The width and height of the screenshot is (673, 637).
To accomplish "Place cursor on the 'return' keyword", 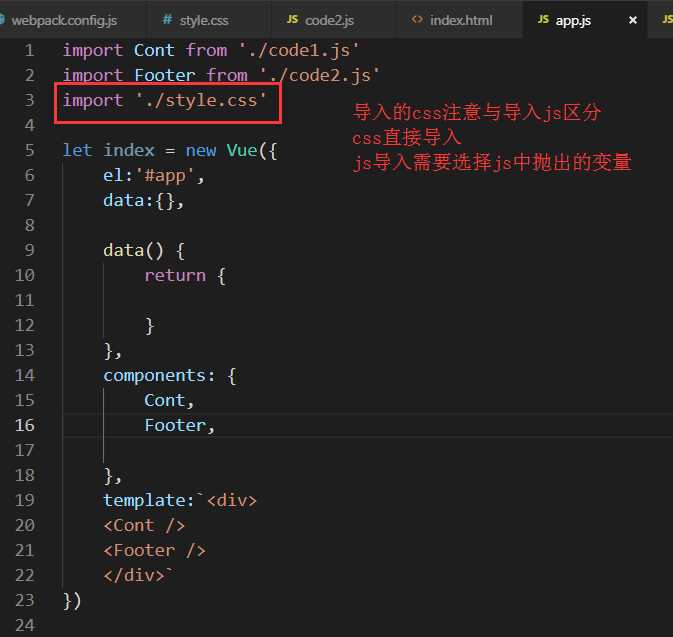I will coord(174,275).
